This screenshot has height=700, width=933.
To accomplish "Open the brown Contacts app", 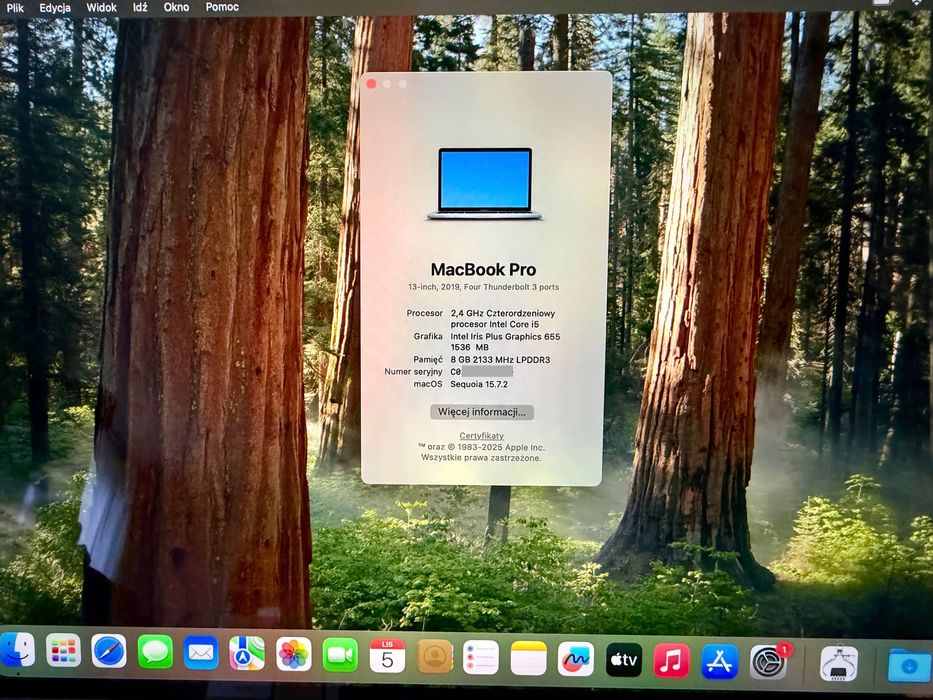I will [x=434, y=656].
